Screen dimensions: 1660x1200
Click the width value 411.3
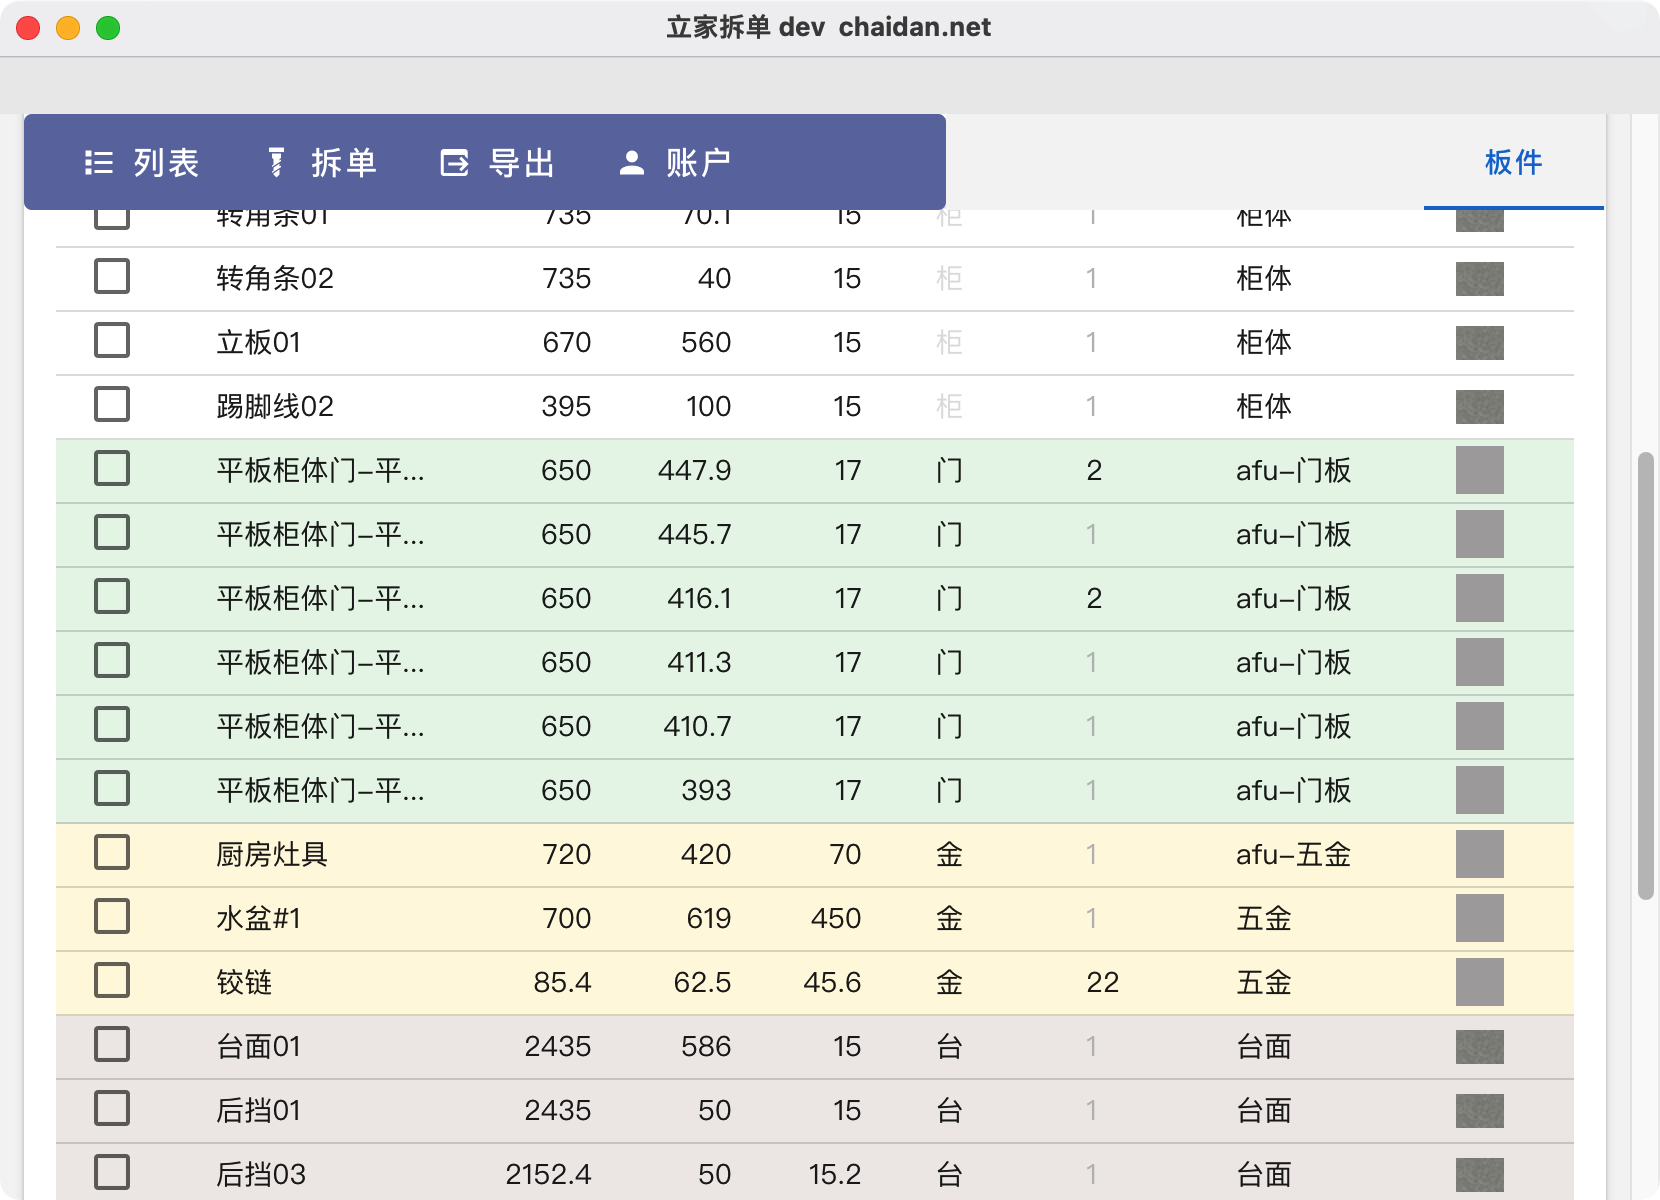699,662
